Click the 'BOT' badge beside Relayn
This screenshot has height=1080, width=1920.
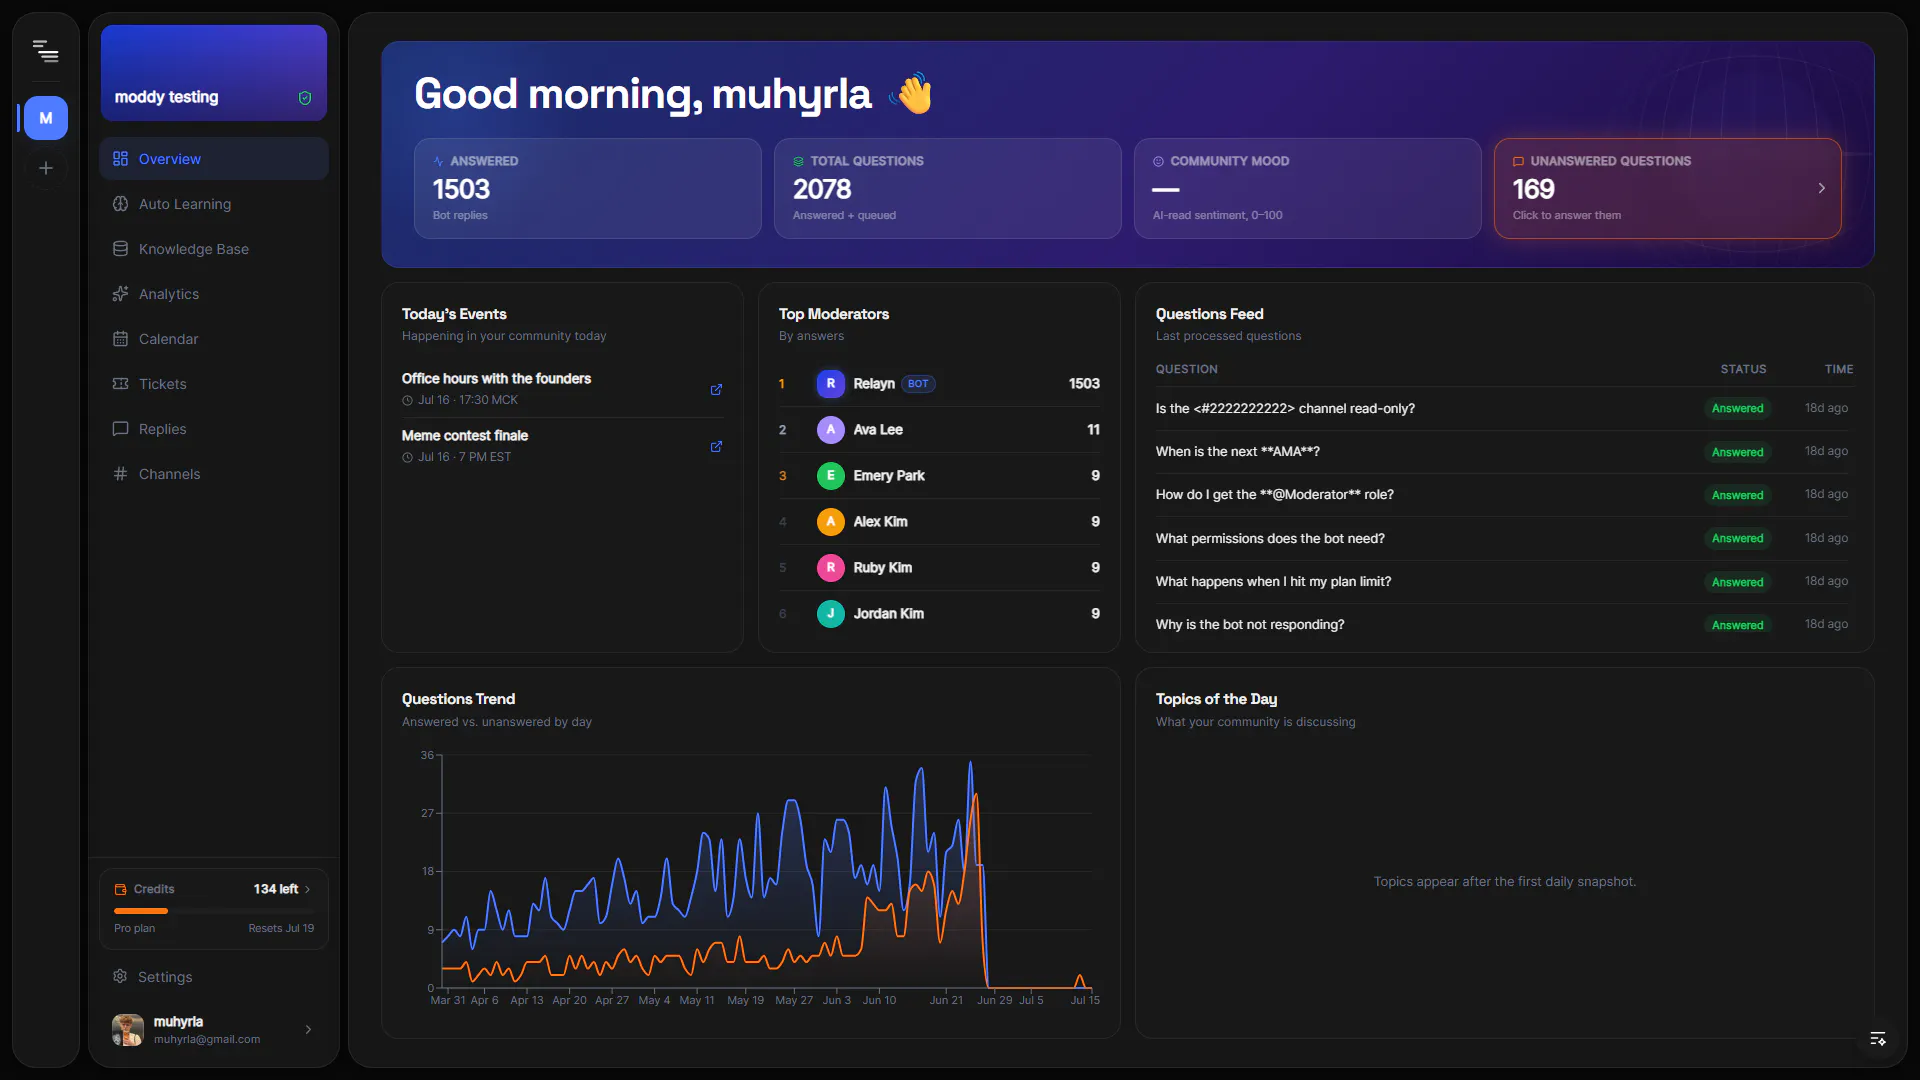[918, 384]
